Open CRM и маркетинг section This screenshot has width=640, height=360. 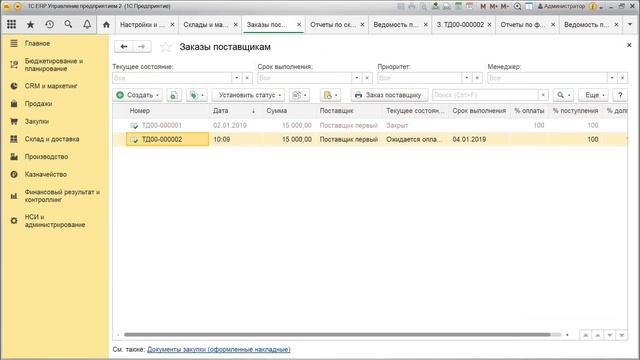[51, 86]
